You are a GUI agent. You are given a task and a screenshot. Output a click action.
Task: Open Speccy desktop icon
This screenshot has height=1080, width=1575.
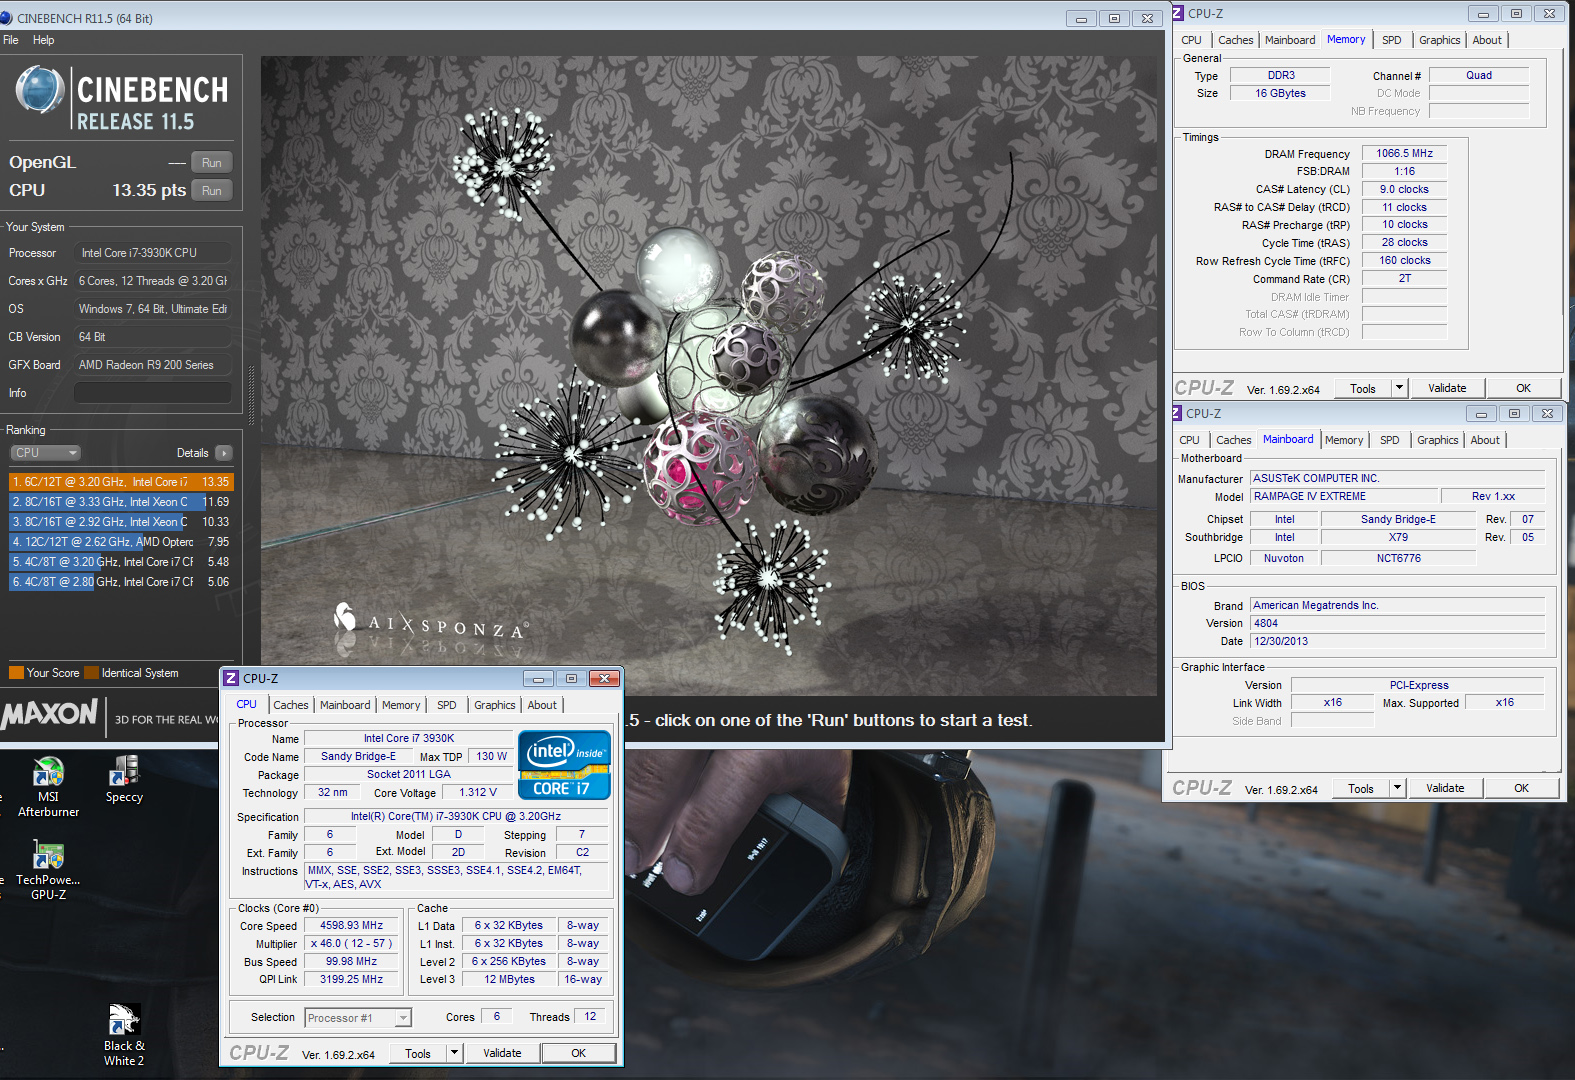[124, 779]
